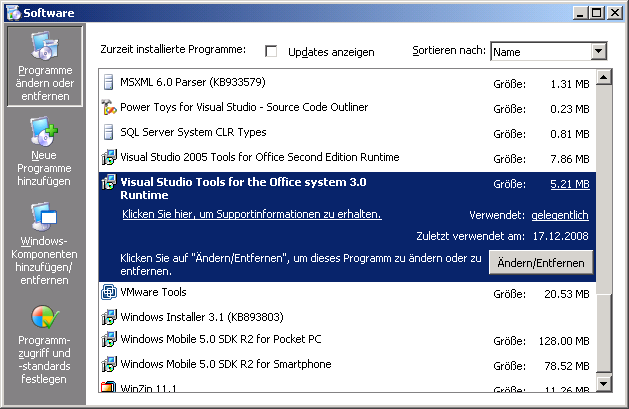This screenshot has height=409, width=629.
Task: Click the MSXML 6.0 Parser icon
Action: 109,82
